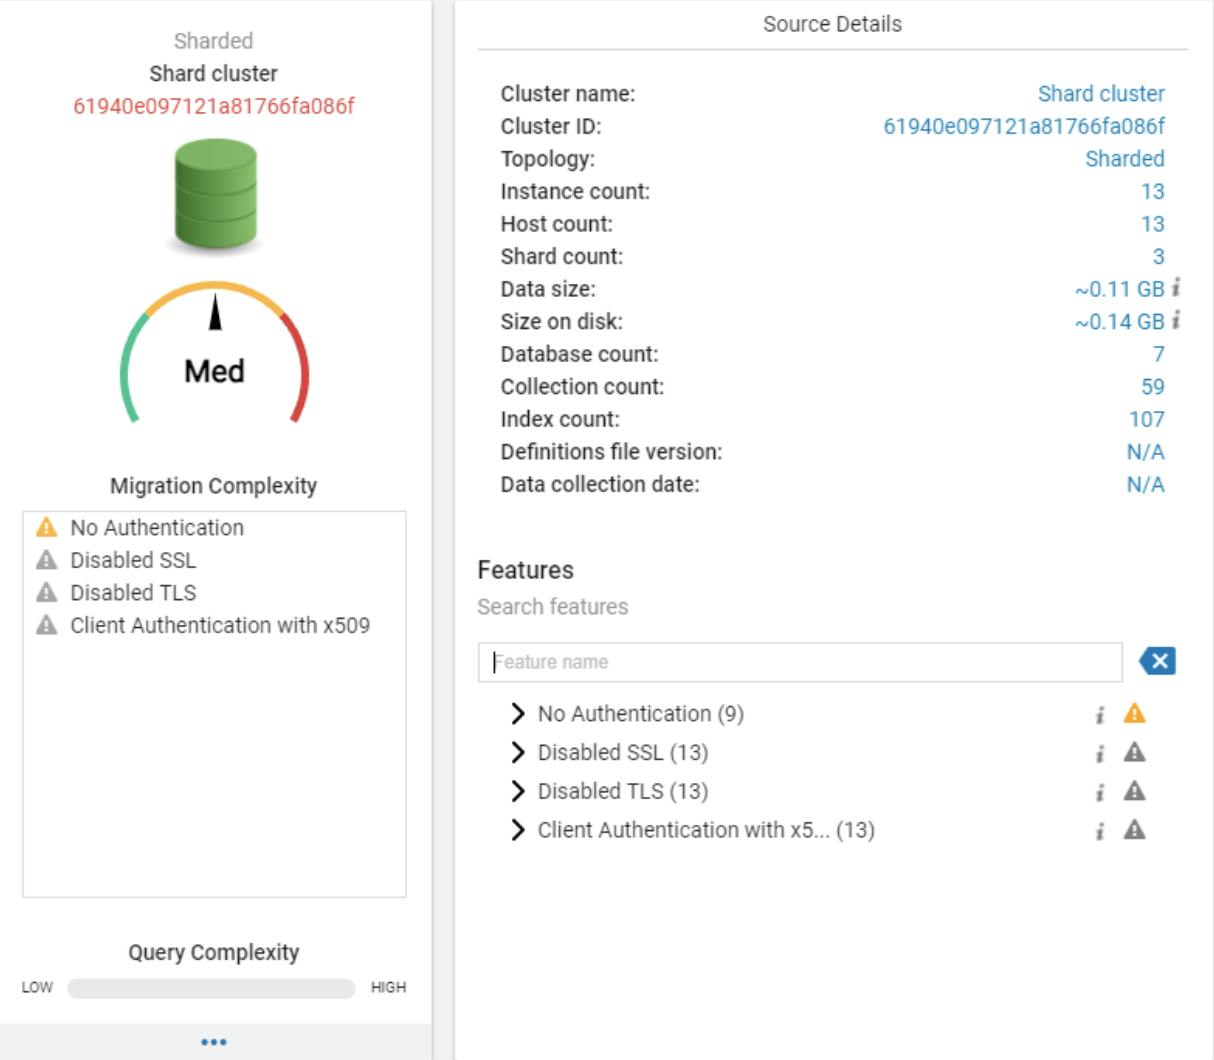
Task: Click the blue clear-search X icon
Action: [x=1157, y=659]
